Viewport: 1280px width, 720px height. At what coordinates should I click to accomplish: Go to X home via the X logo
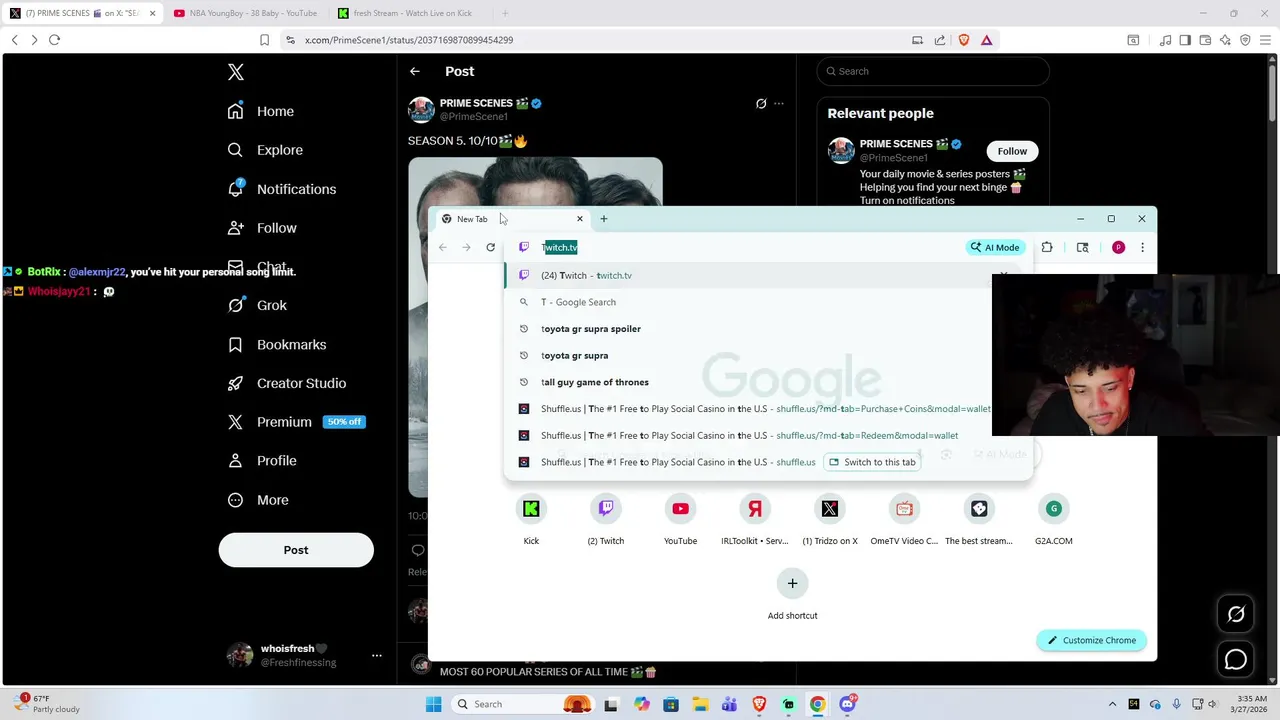(235, 72)
